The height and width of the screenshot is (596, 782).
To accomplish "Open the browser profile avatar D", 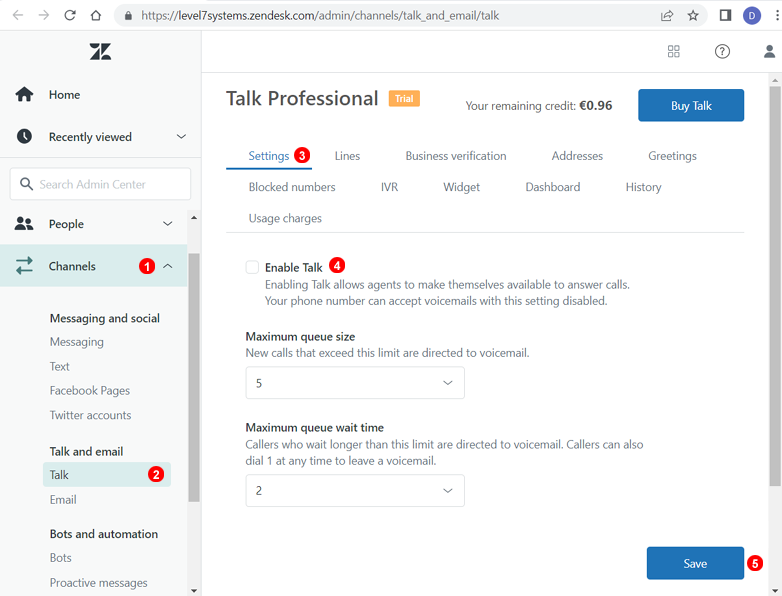I will click(752, 15).
